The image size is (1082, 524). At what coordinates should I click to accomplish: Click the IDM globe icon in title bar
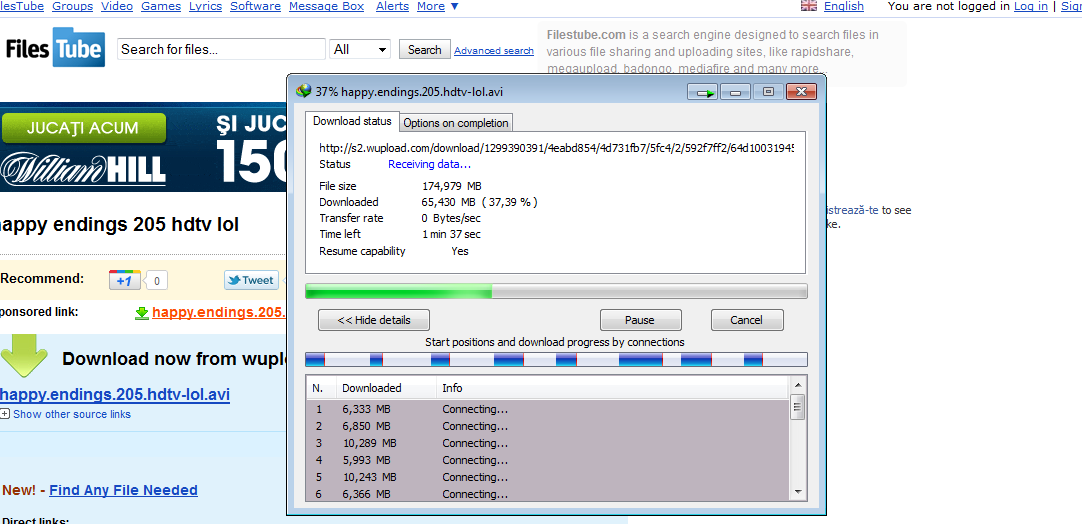click(303, 92)
